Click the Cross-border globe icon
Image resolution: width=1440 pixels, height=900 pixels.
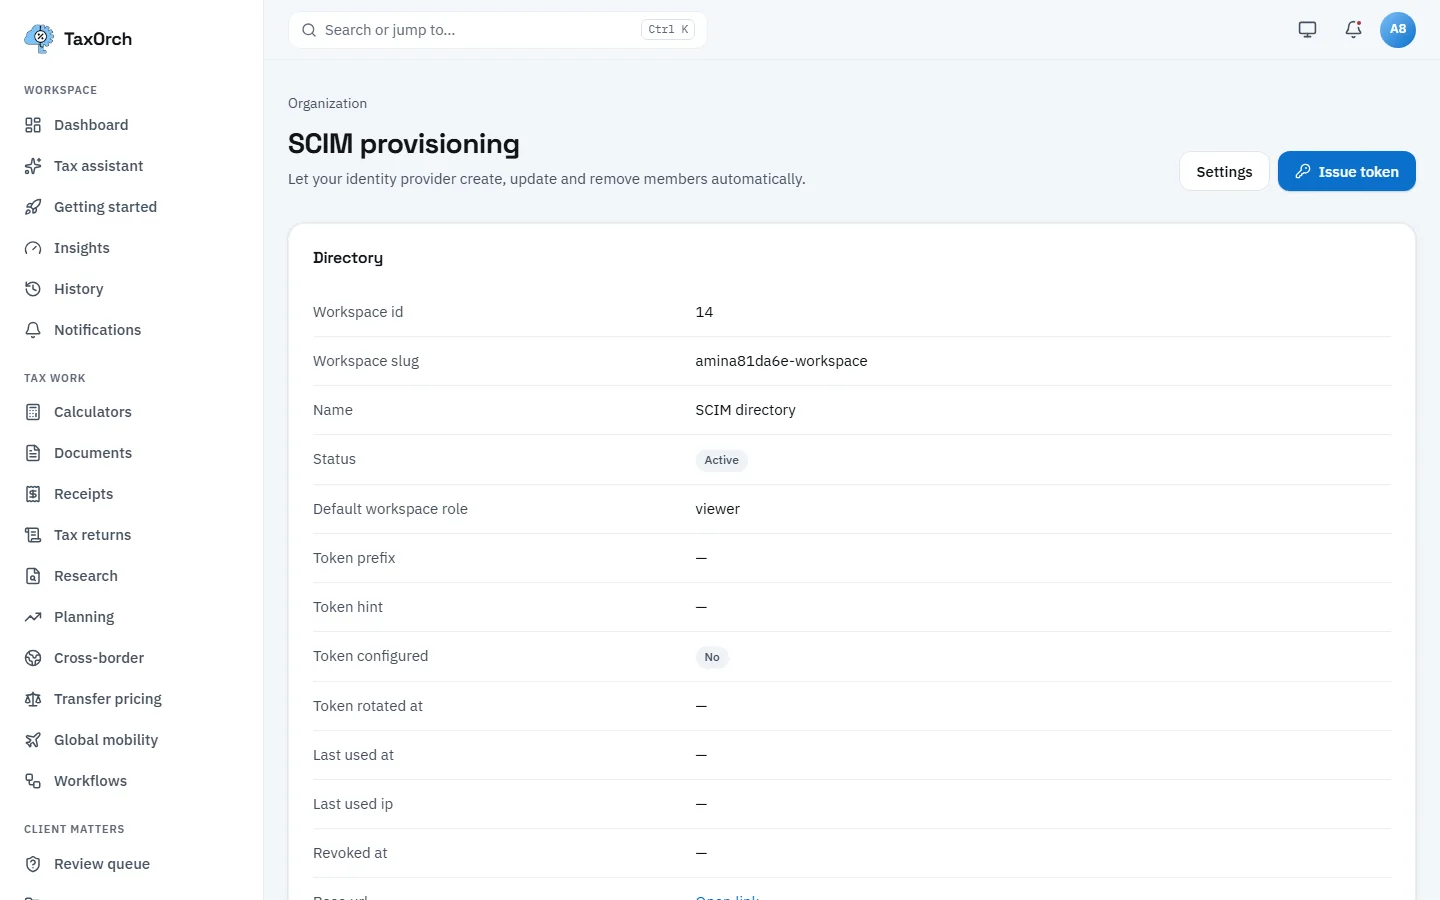[33, 658]
